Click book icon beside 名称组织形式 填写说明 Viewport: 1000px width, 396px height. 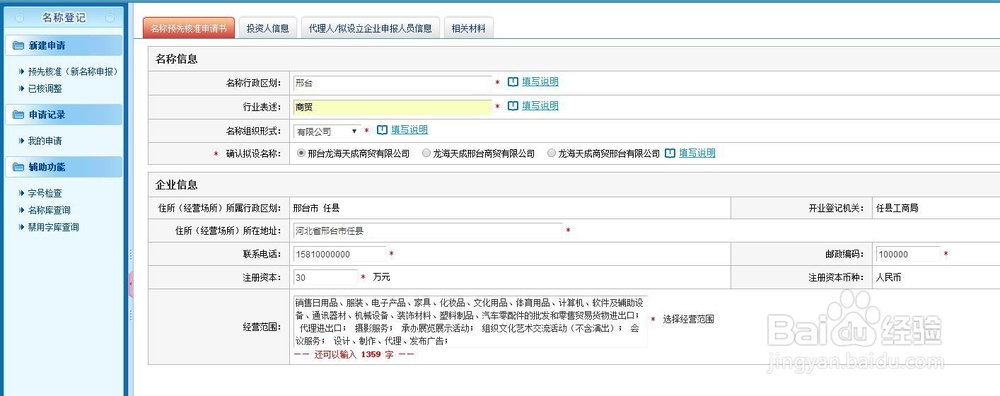[x=382, y=130]
